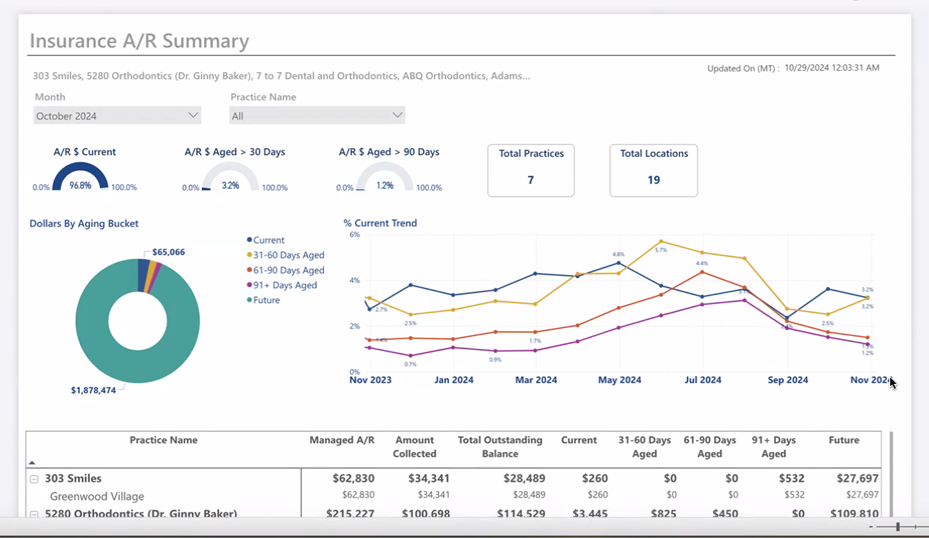The width and height of the screenshot is (929, 538).
Task: Collapse the 303 Smiles row
Action: pyautogui.click(x=34, y=479)
